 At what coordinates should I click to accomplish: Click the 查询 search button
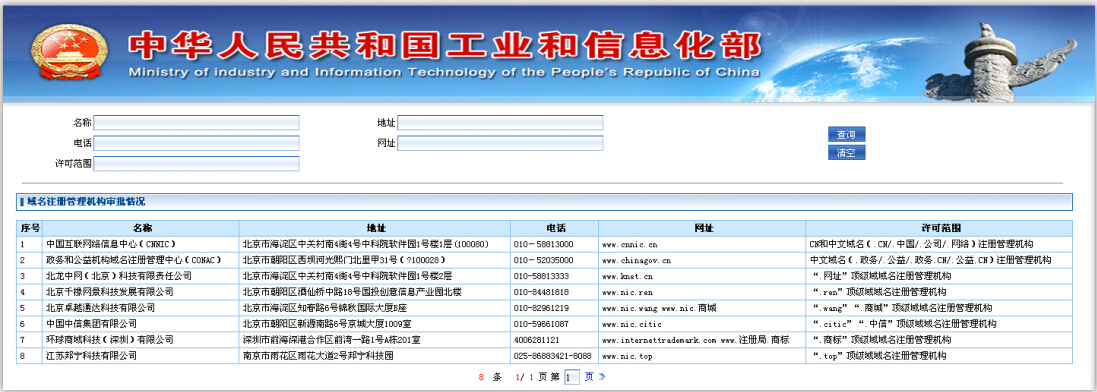point(846,134)
